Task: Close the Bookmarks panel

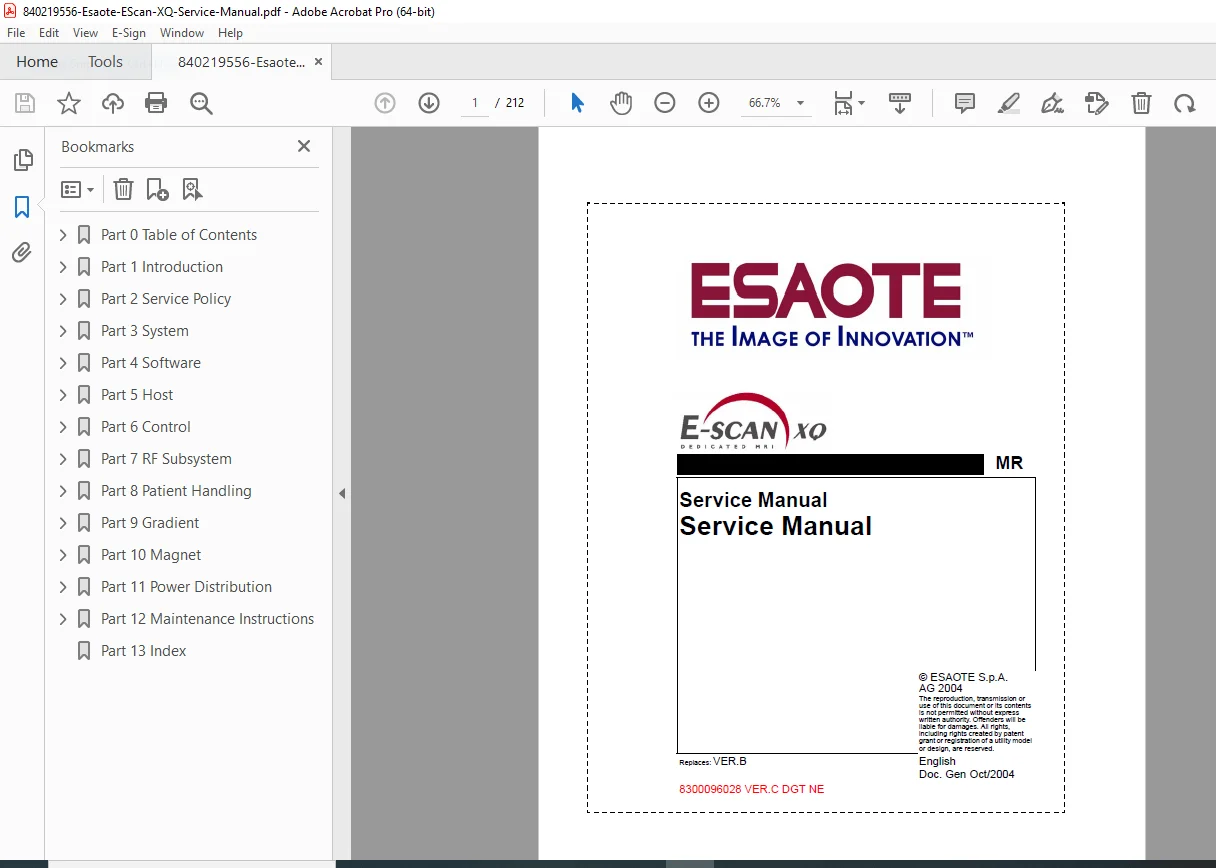Action: coord(304,146)
